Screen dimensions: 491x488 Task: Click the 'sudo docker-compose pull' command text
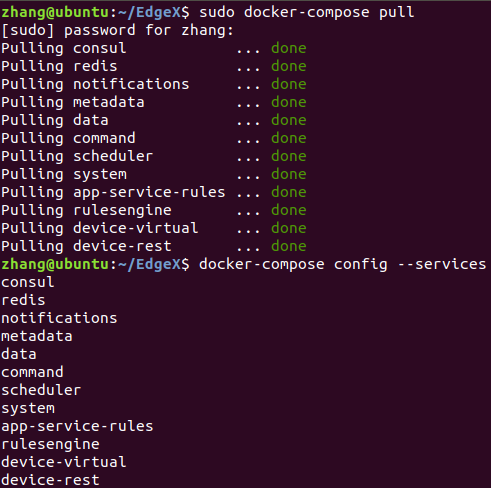307,13
